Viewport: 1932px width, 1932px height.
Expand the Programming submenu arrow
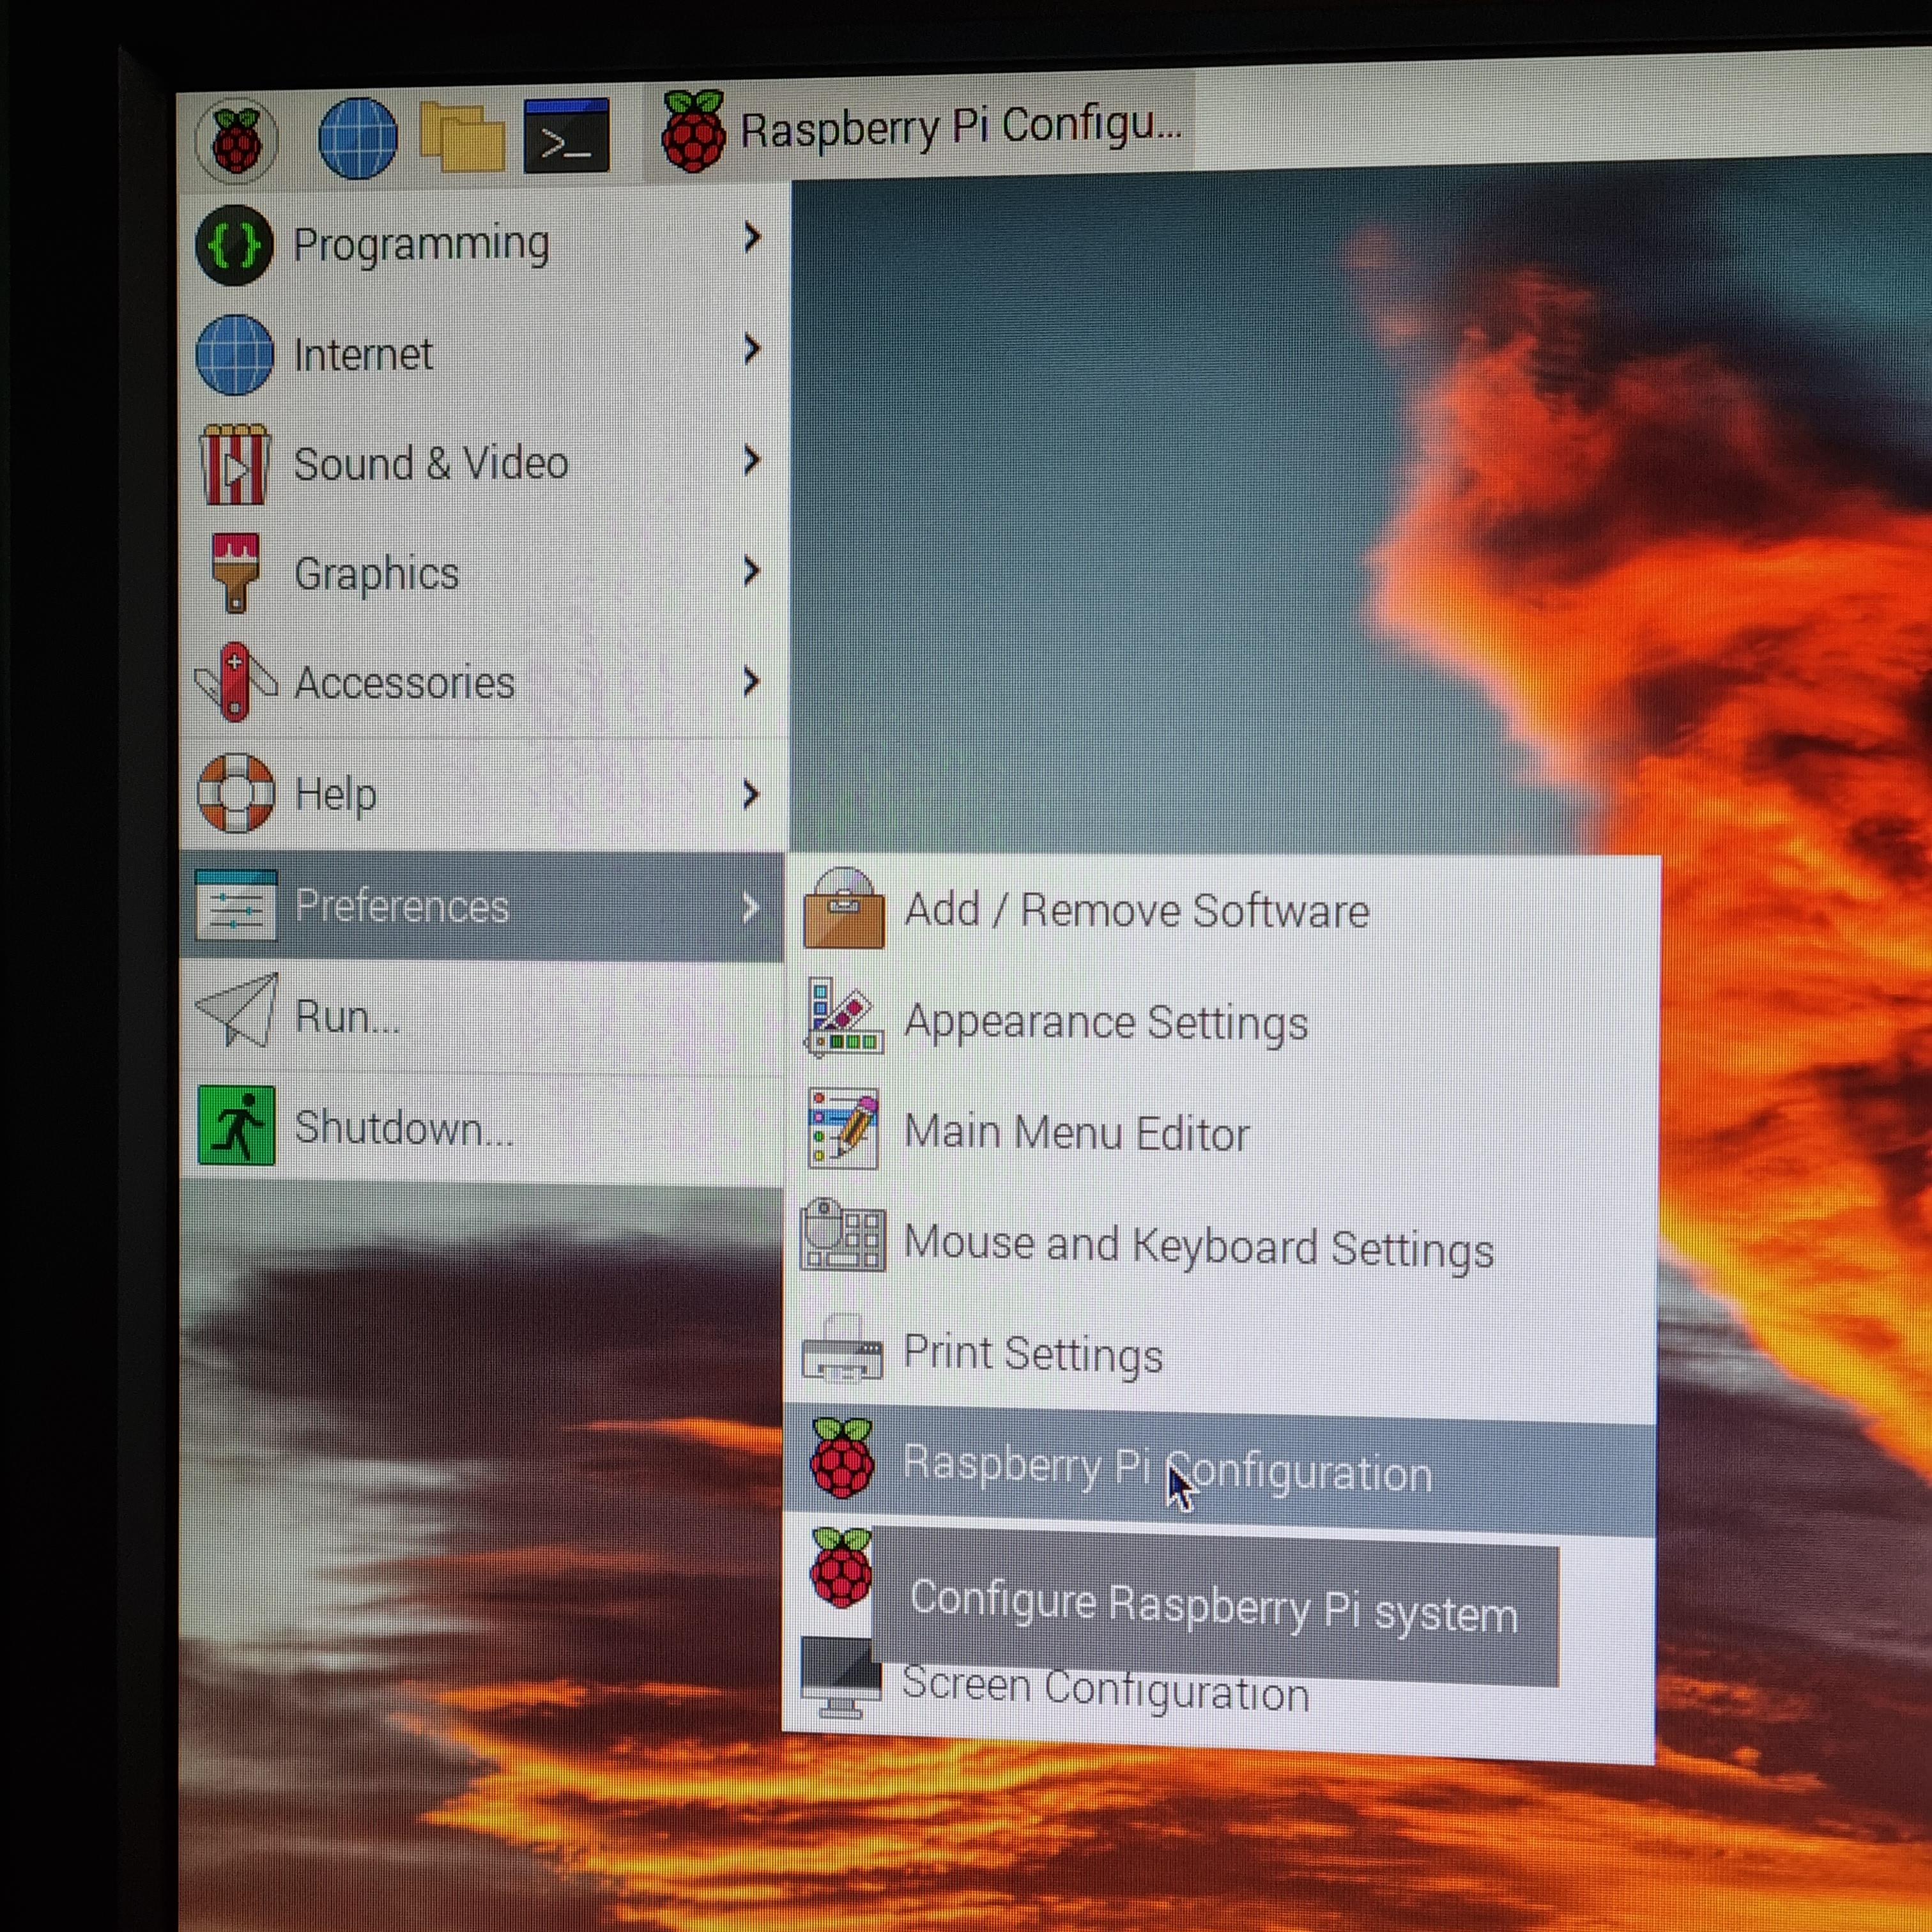tap(752, 238)
